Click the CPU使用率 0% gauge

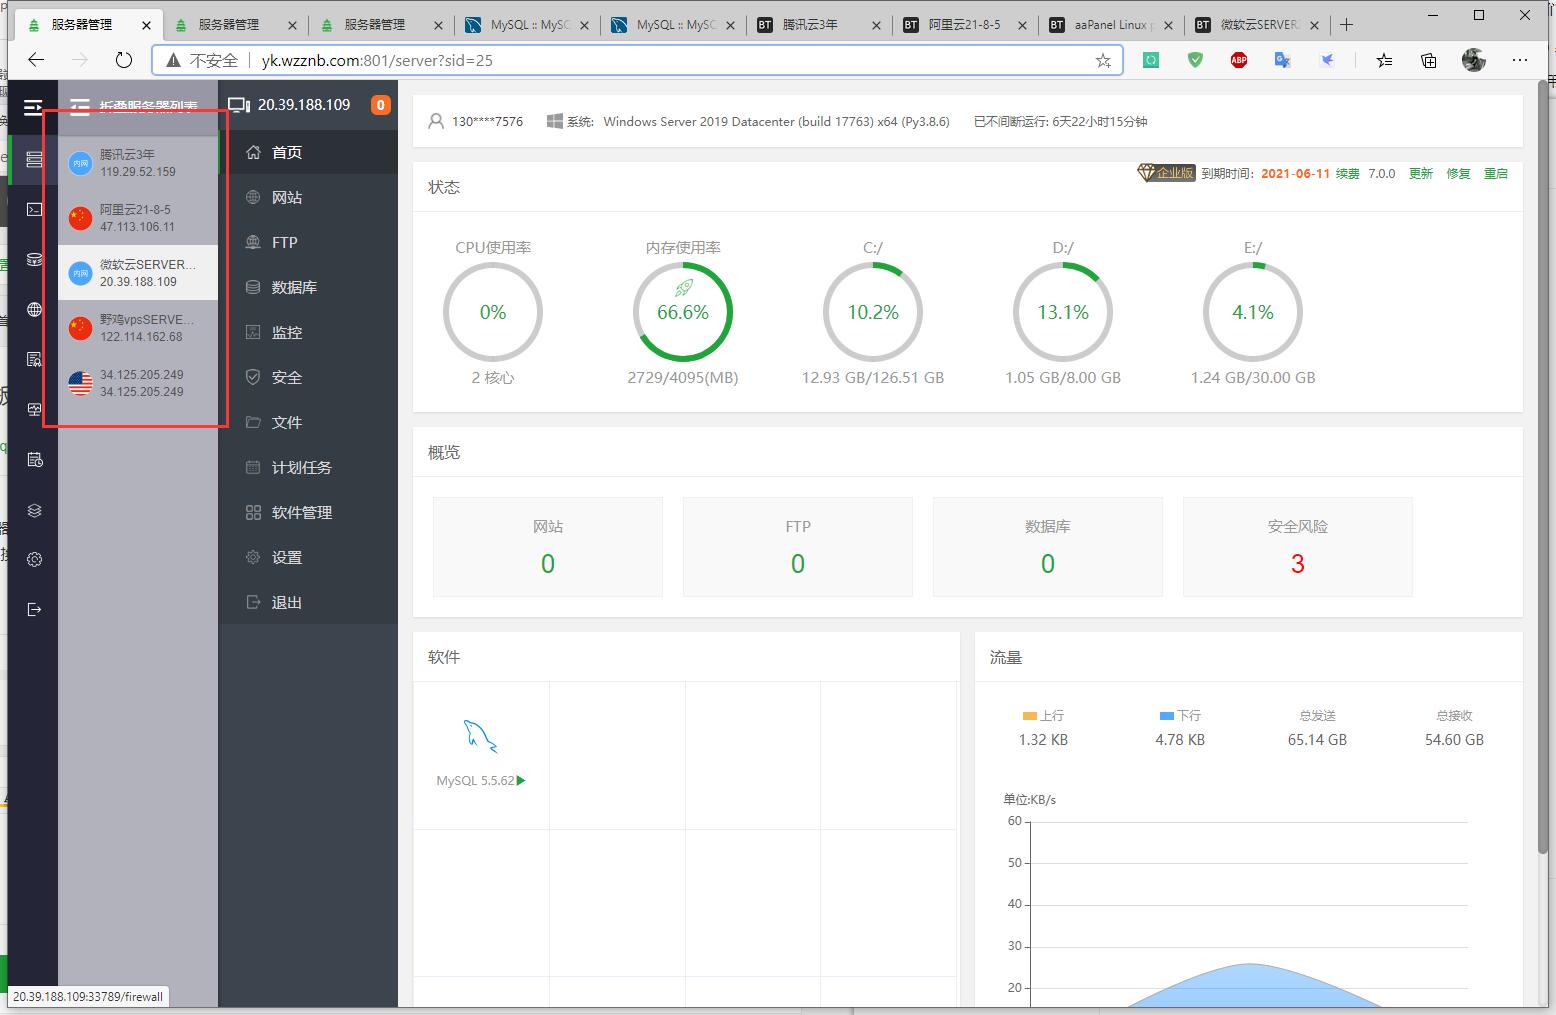493,312
